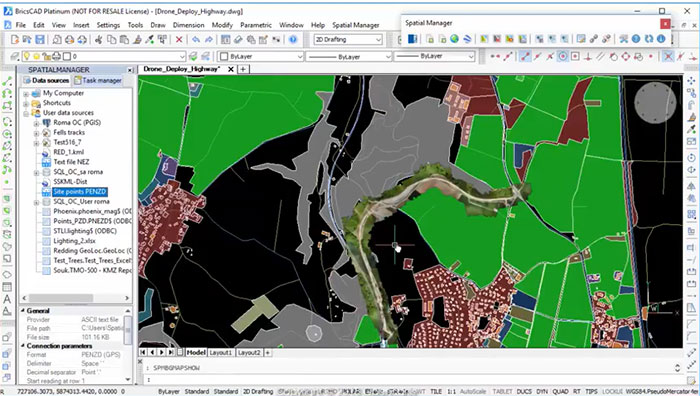Image resolution: width=700 pixels, height=396 pixels.
Task: Expand the My Computer tree node
Action: [x=26, y=94]
